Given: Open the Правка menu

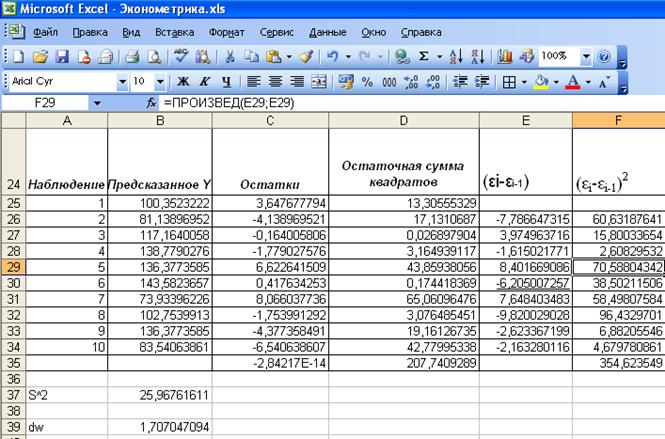Looking at the screenshot, I should click(90, 32).
